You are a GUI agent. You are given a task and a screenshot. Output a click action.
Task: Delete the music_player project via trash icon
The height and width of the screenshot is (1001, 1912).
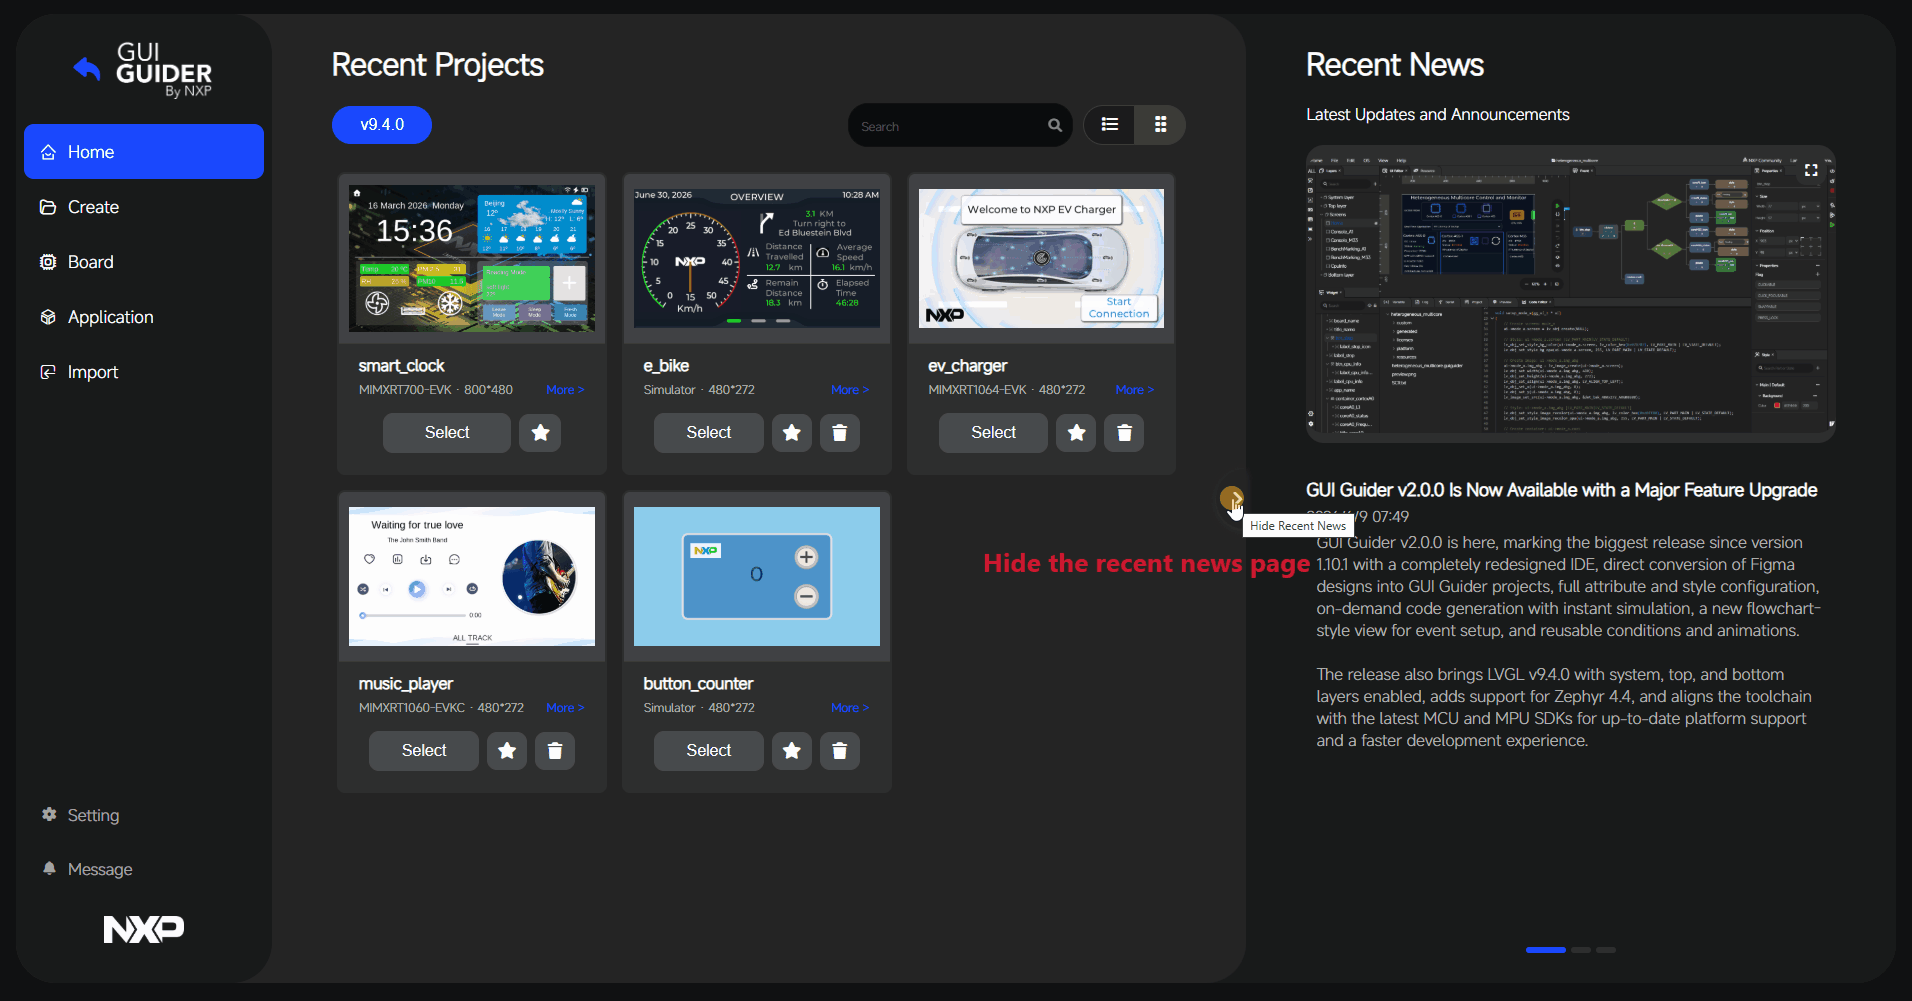click(555, 751)
